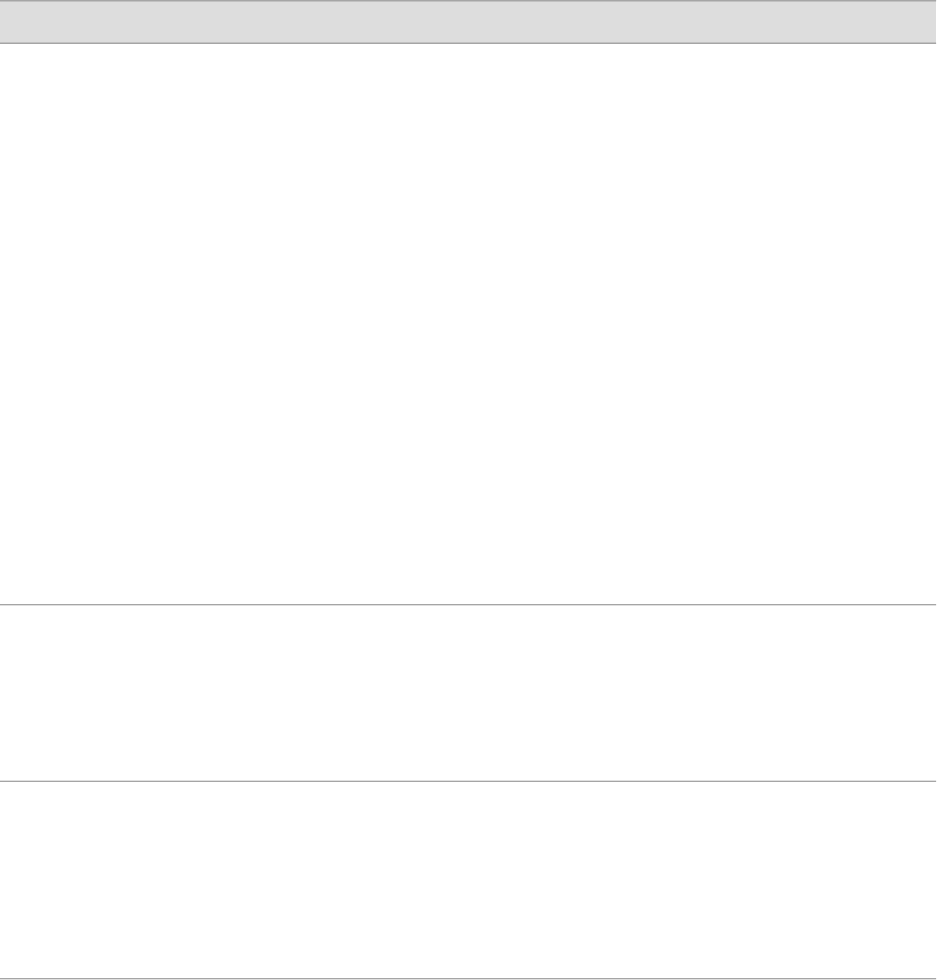937x980 pixels.
Task: Click the center of the third row
Action: click(x=468, y=879)
